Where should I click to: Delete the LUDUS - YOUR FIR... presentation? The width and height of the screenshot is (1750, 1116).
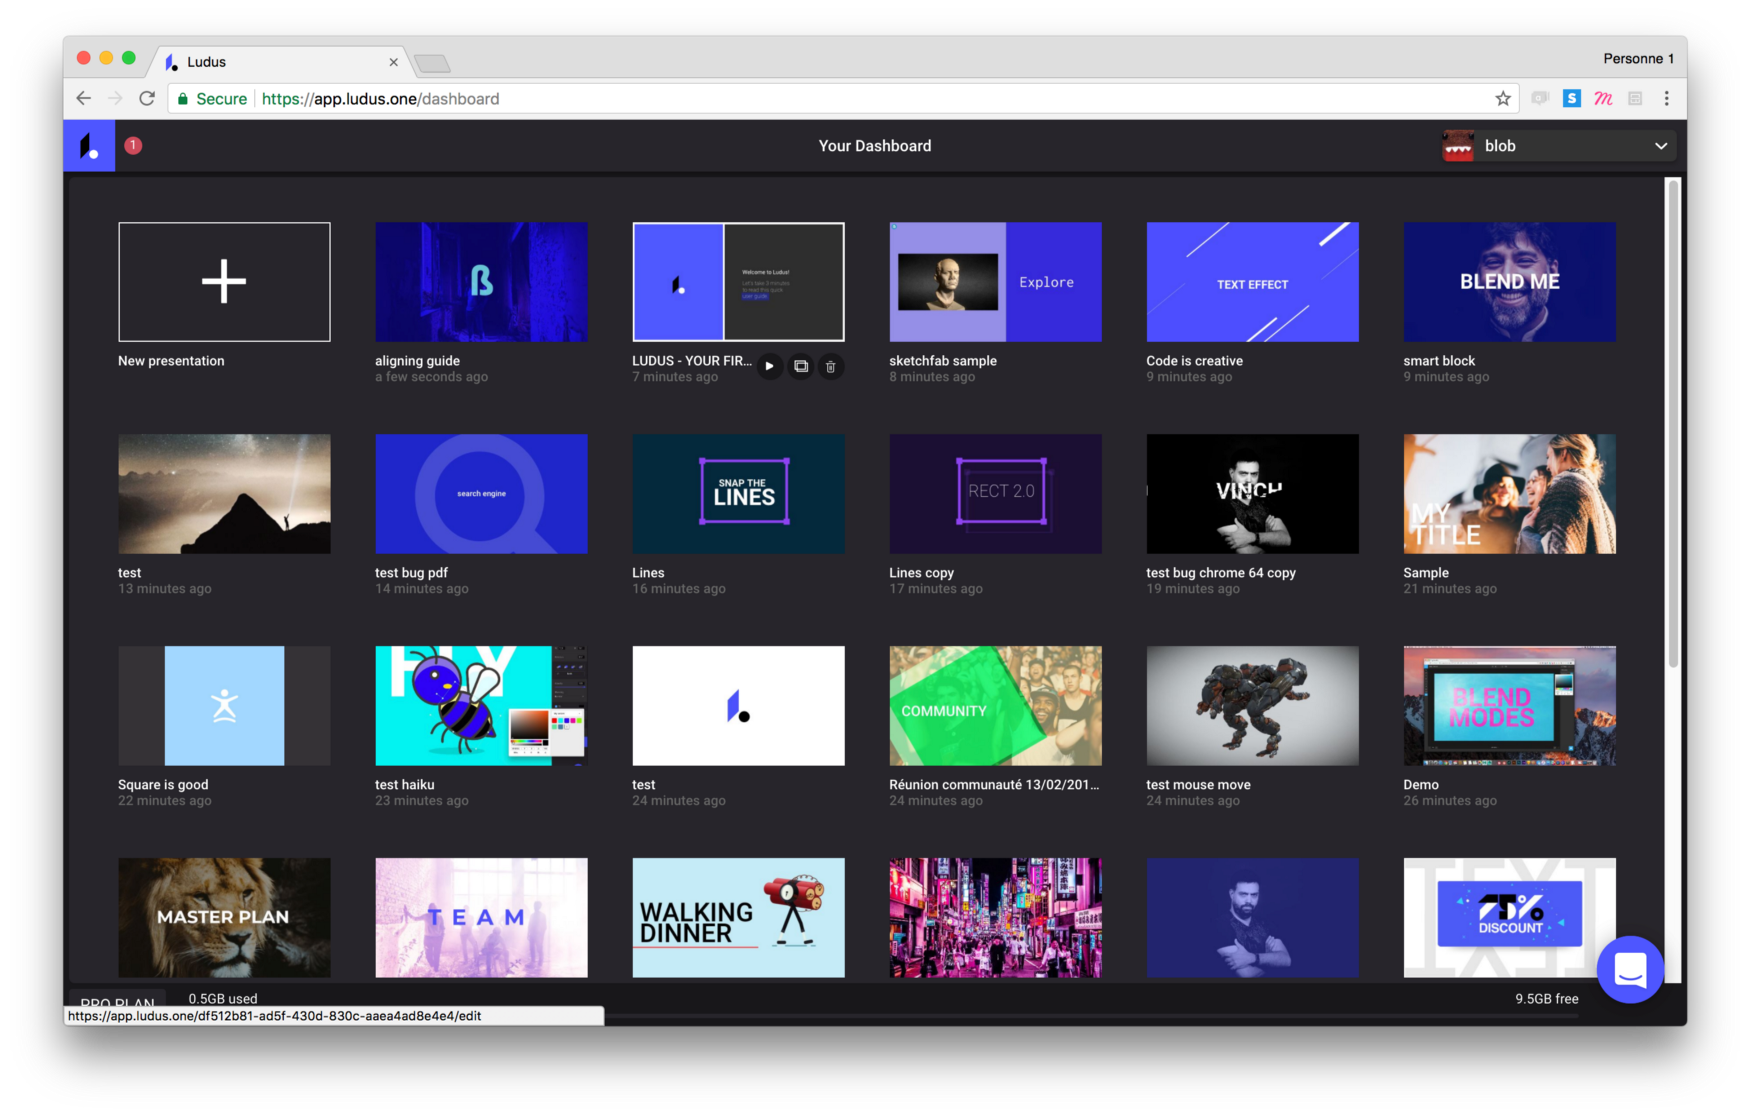tap(830, 367)
